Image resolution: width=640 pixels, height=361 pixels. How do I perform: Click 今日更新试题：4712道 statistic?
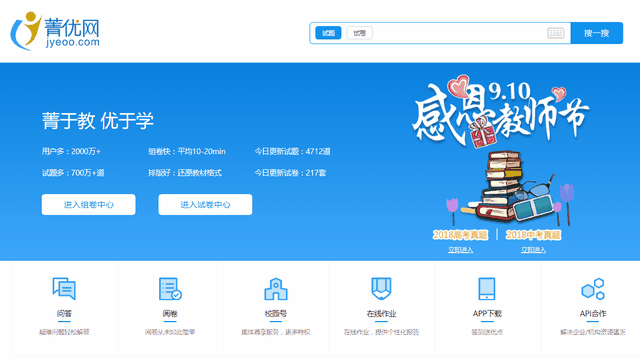(x=292, y=152)
